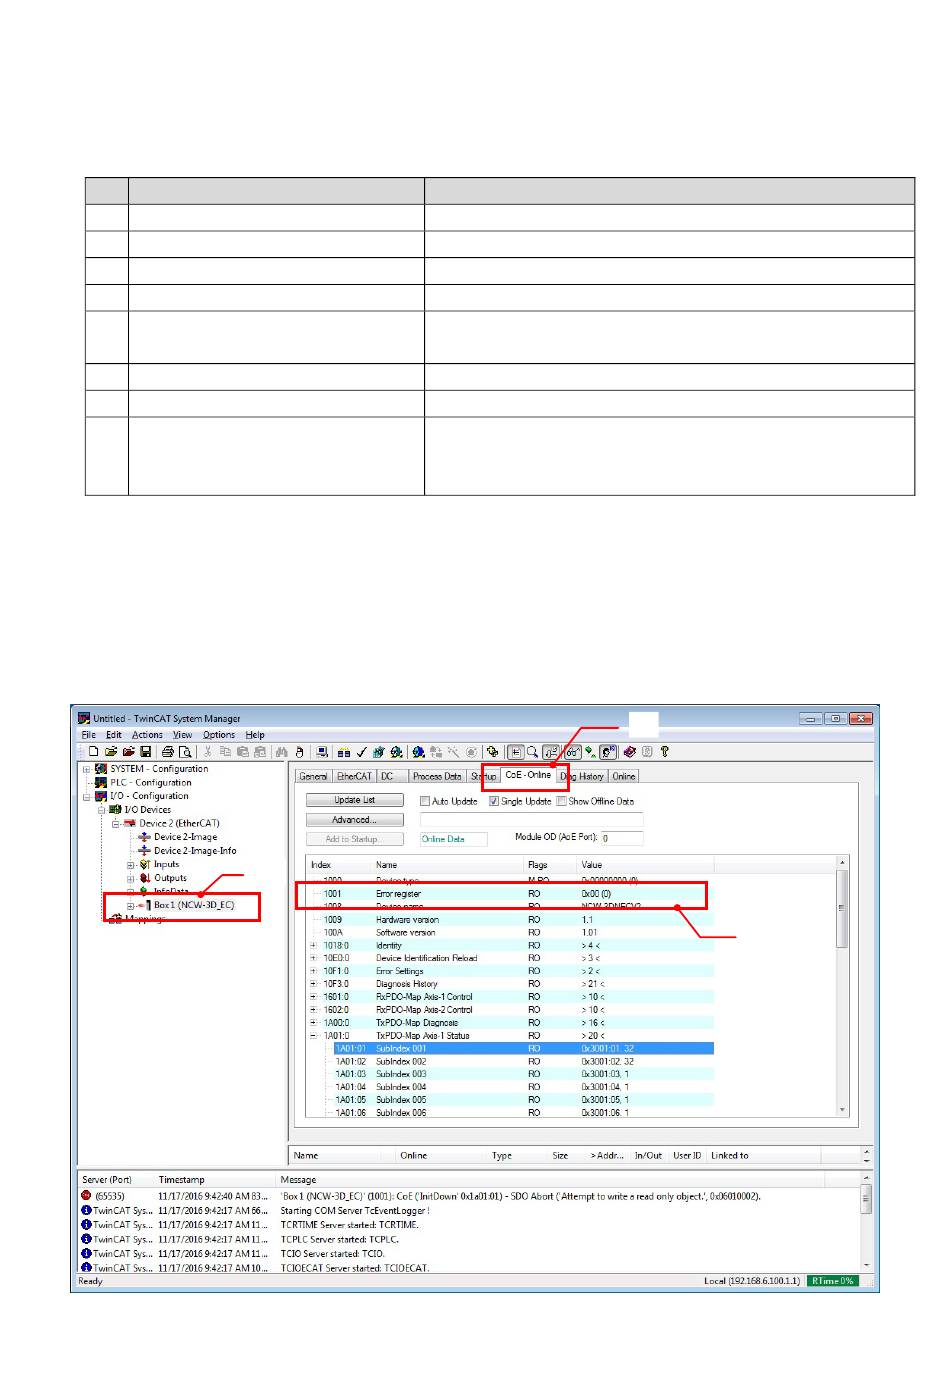Select the I/O Devices tree icon

point(115,810)
